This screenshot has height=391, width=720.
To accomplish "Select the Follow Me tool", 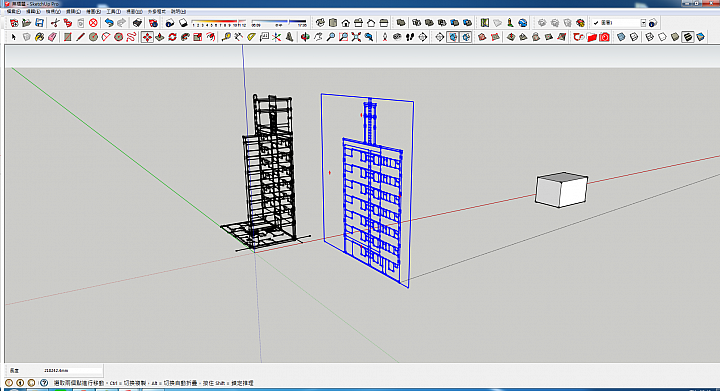I will point(185,37).
